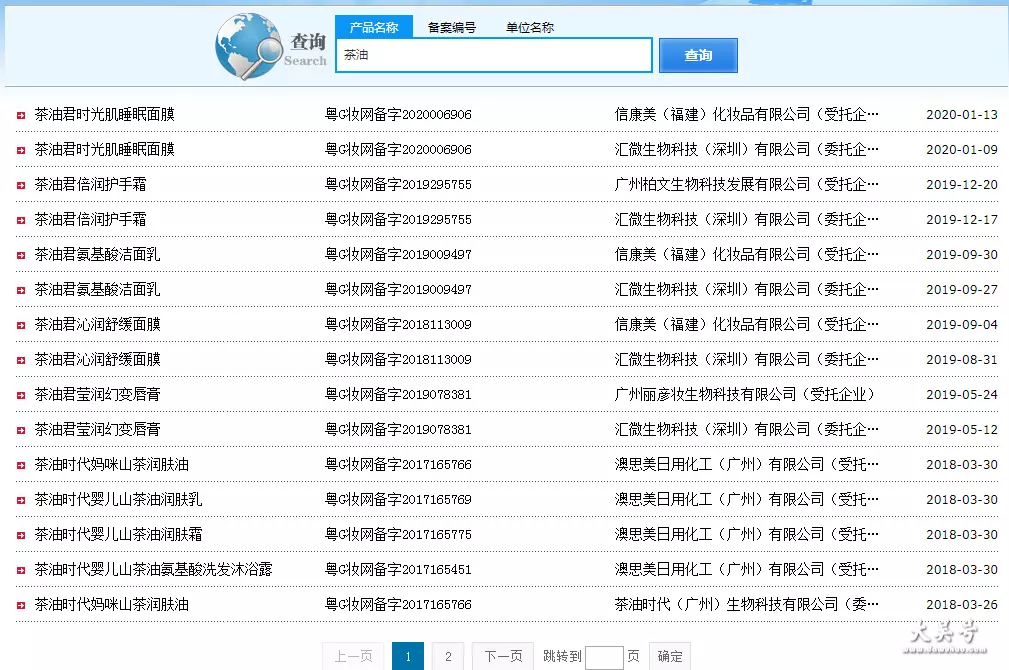The width and height of the screenshot is (1009, 670).
Task: Click red arrow bullet beside 睡眠面膜 row dated 2020-01-13
Action: (x=21, y=115)
